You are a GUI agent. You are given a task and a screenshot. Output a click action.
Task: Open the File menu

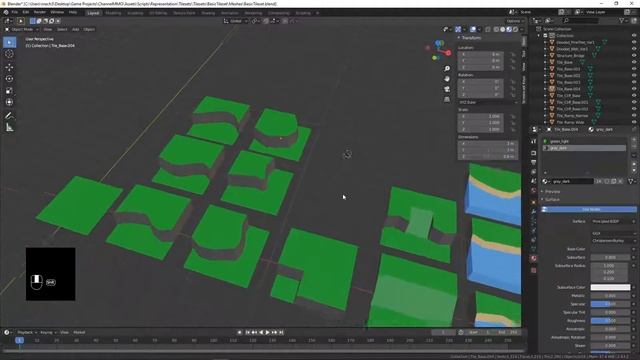tap(15, 12)
